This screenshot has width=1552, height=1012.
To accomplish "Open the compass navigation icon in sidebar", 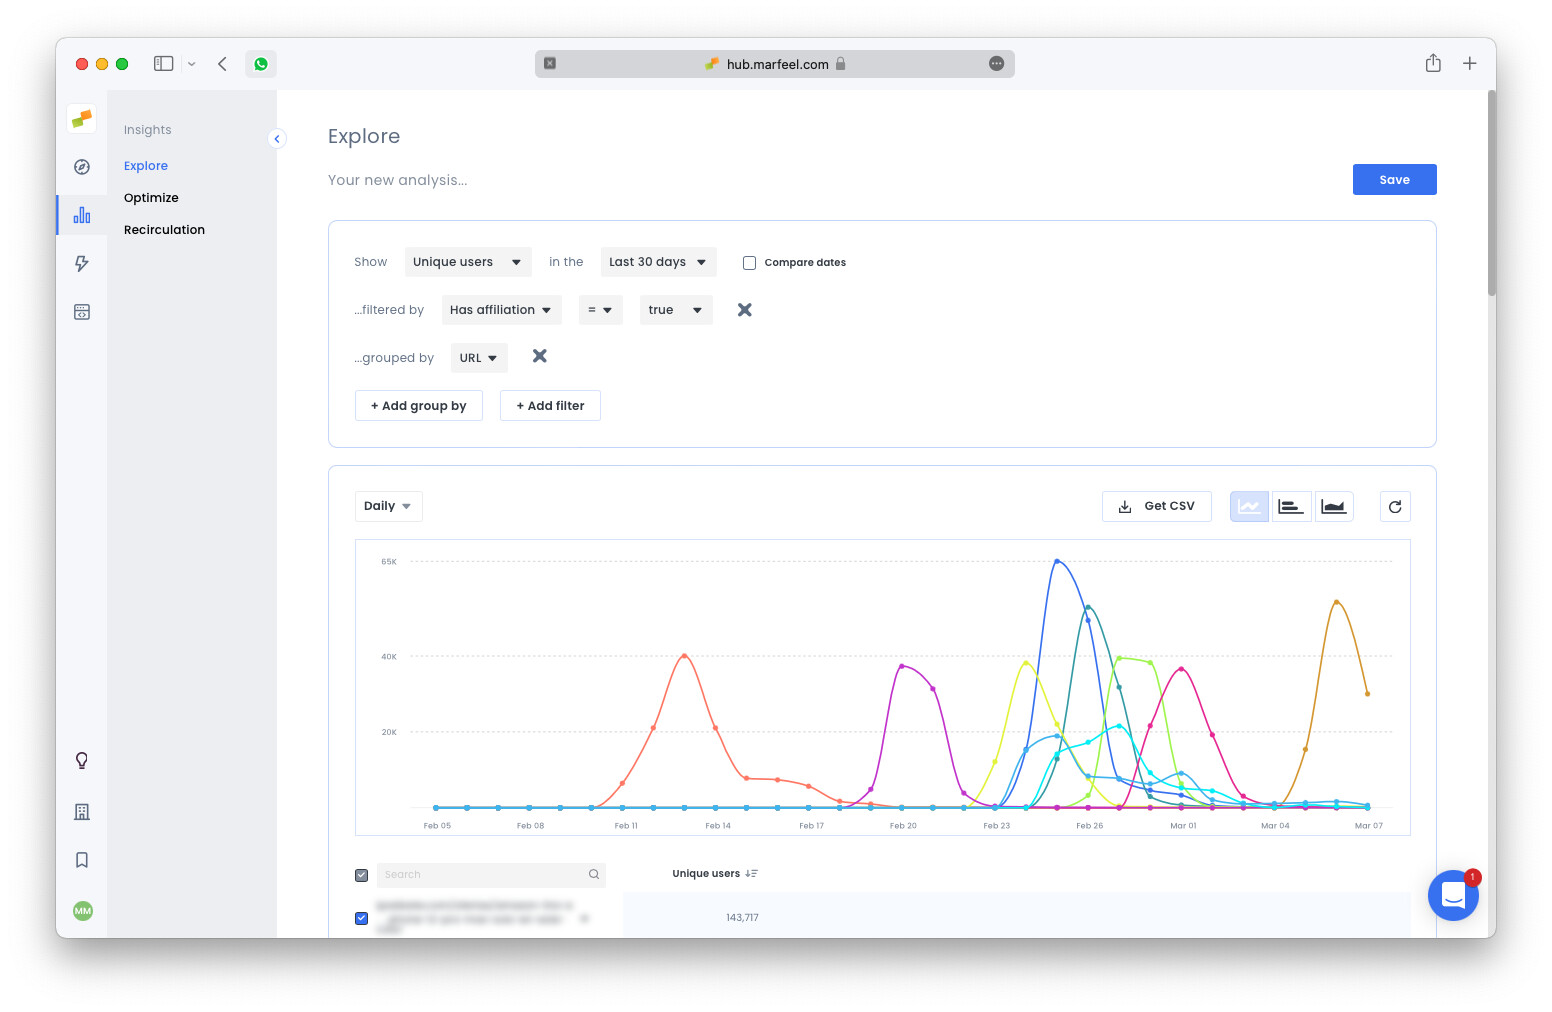I will [x=81, y=166].
